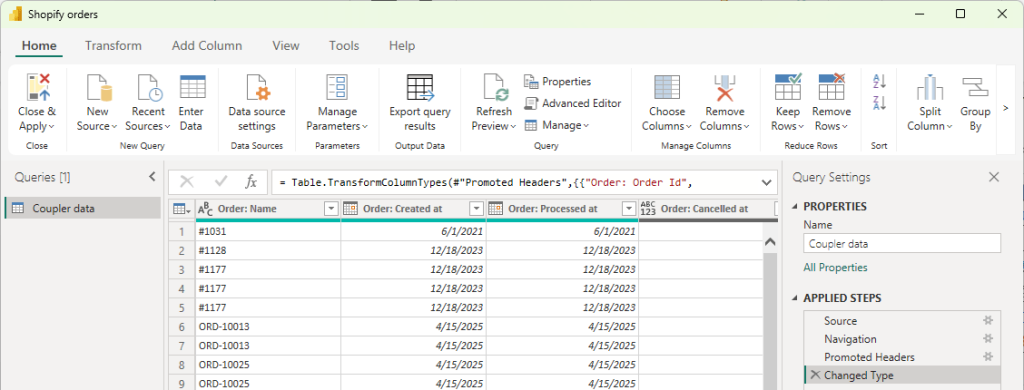Open filter dropdown for Order: Processed at
The image size is (1024, 390).
coord(630,209)
